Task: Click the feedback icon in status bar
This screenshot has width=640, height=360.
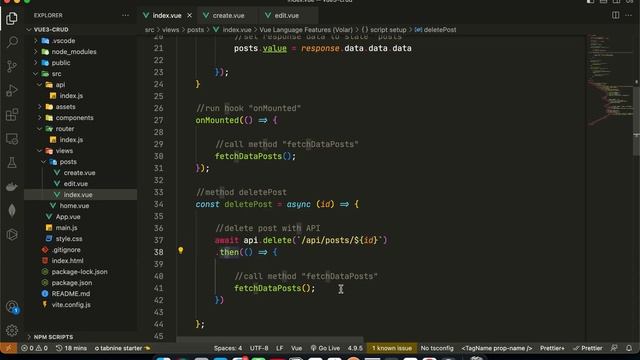Action: [614, 348]
